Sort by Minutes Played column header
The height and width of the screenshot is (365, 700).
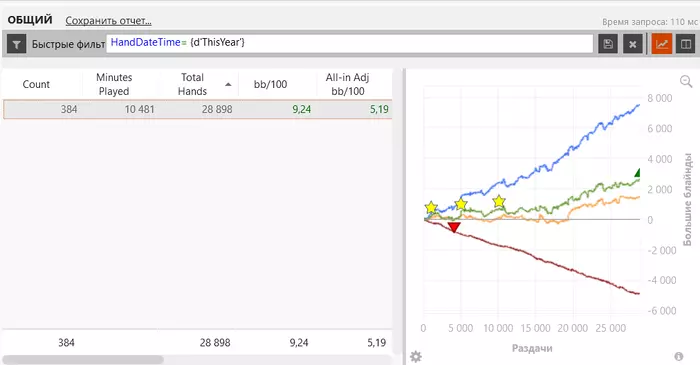pyautogui.click(x=114, y=84)
